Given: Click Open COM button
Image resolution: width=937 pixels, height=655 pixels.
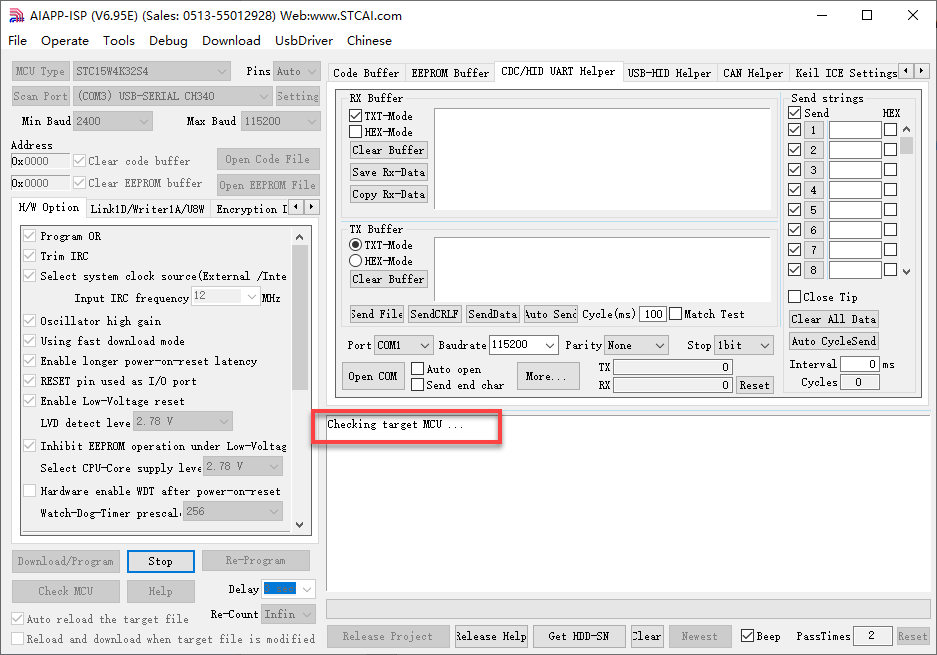Looking at the screenshot, I should pos(372,377).
